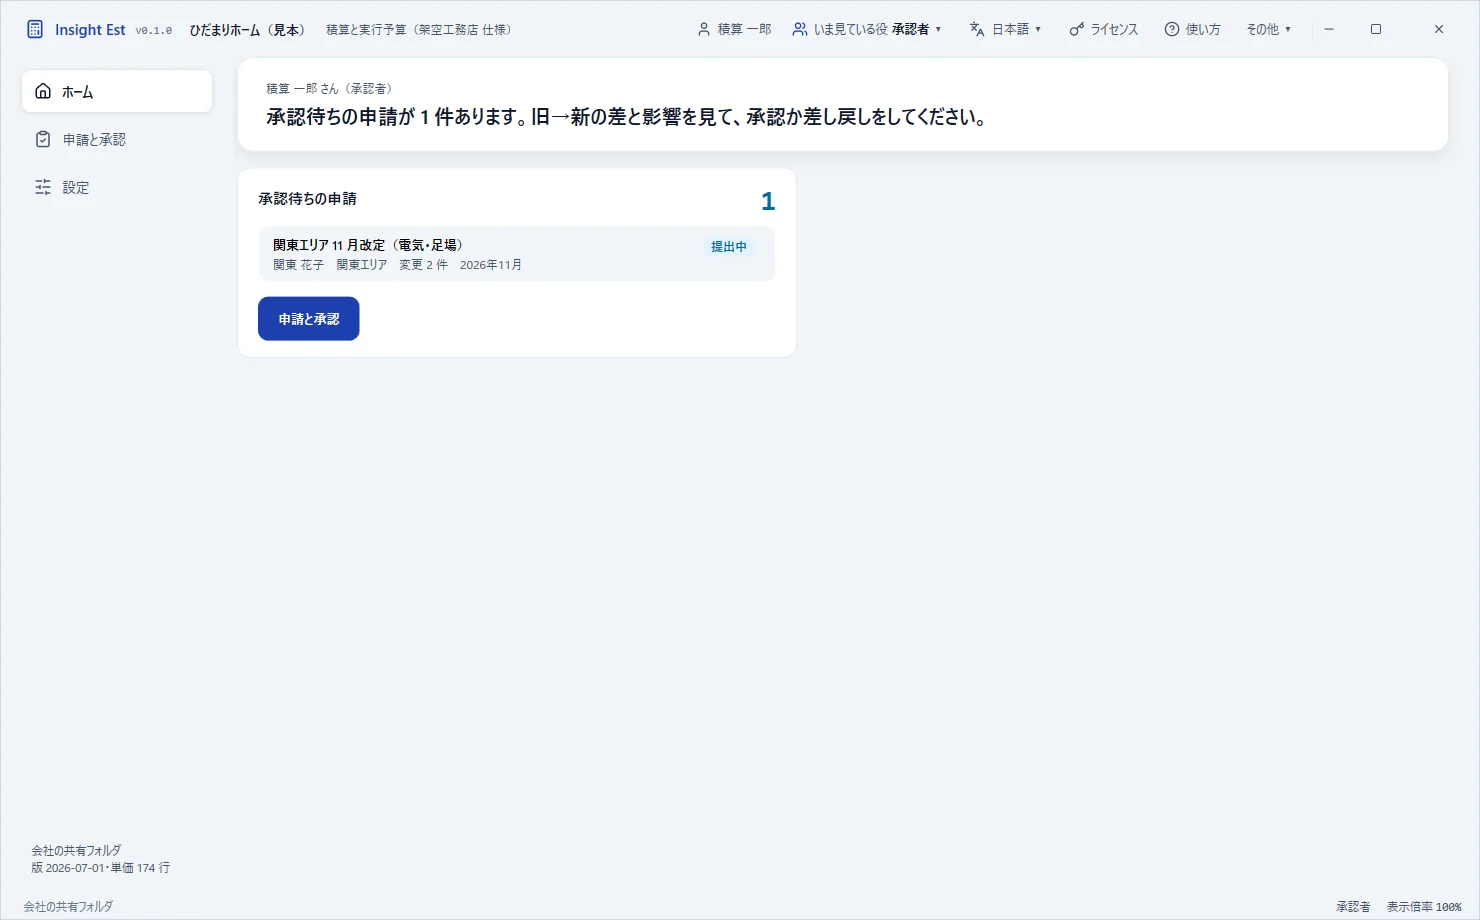This screenshot has width=1480, height=920.
Task: Open the ライセンス button in the top bar
Action: coord(1104,29)
